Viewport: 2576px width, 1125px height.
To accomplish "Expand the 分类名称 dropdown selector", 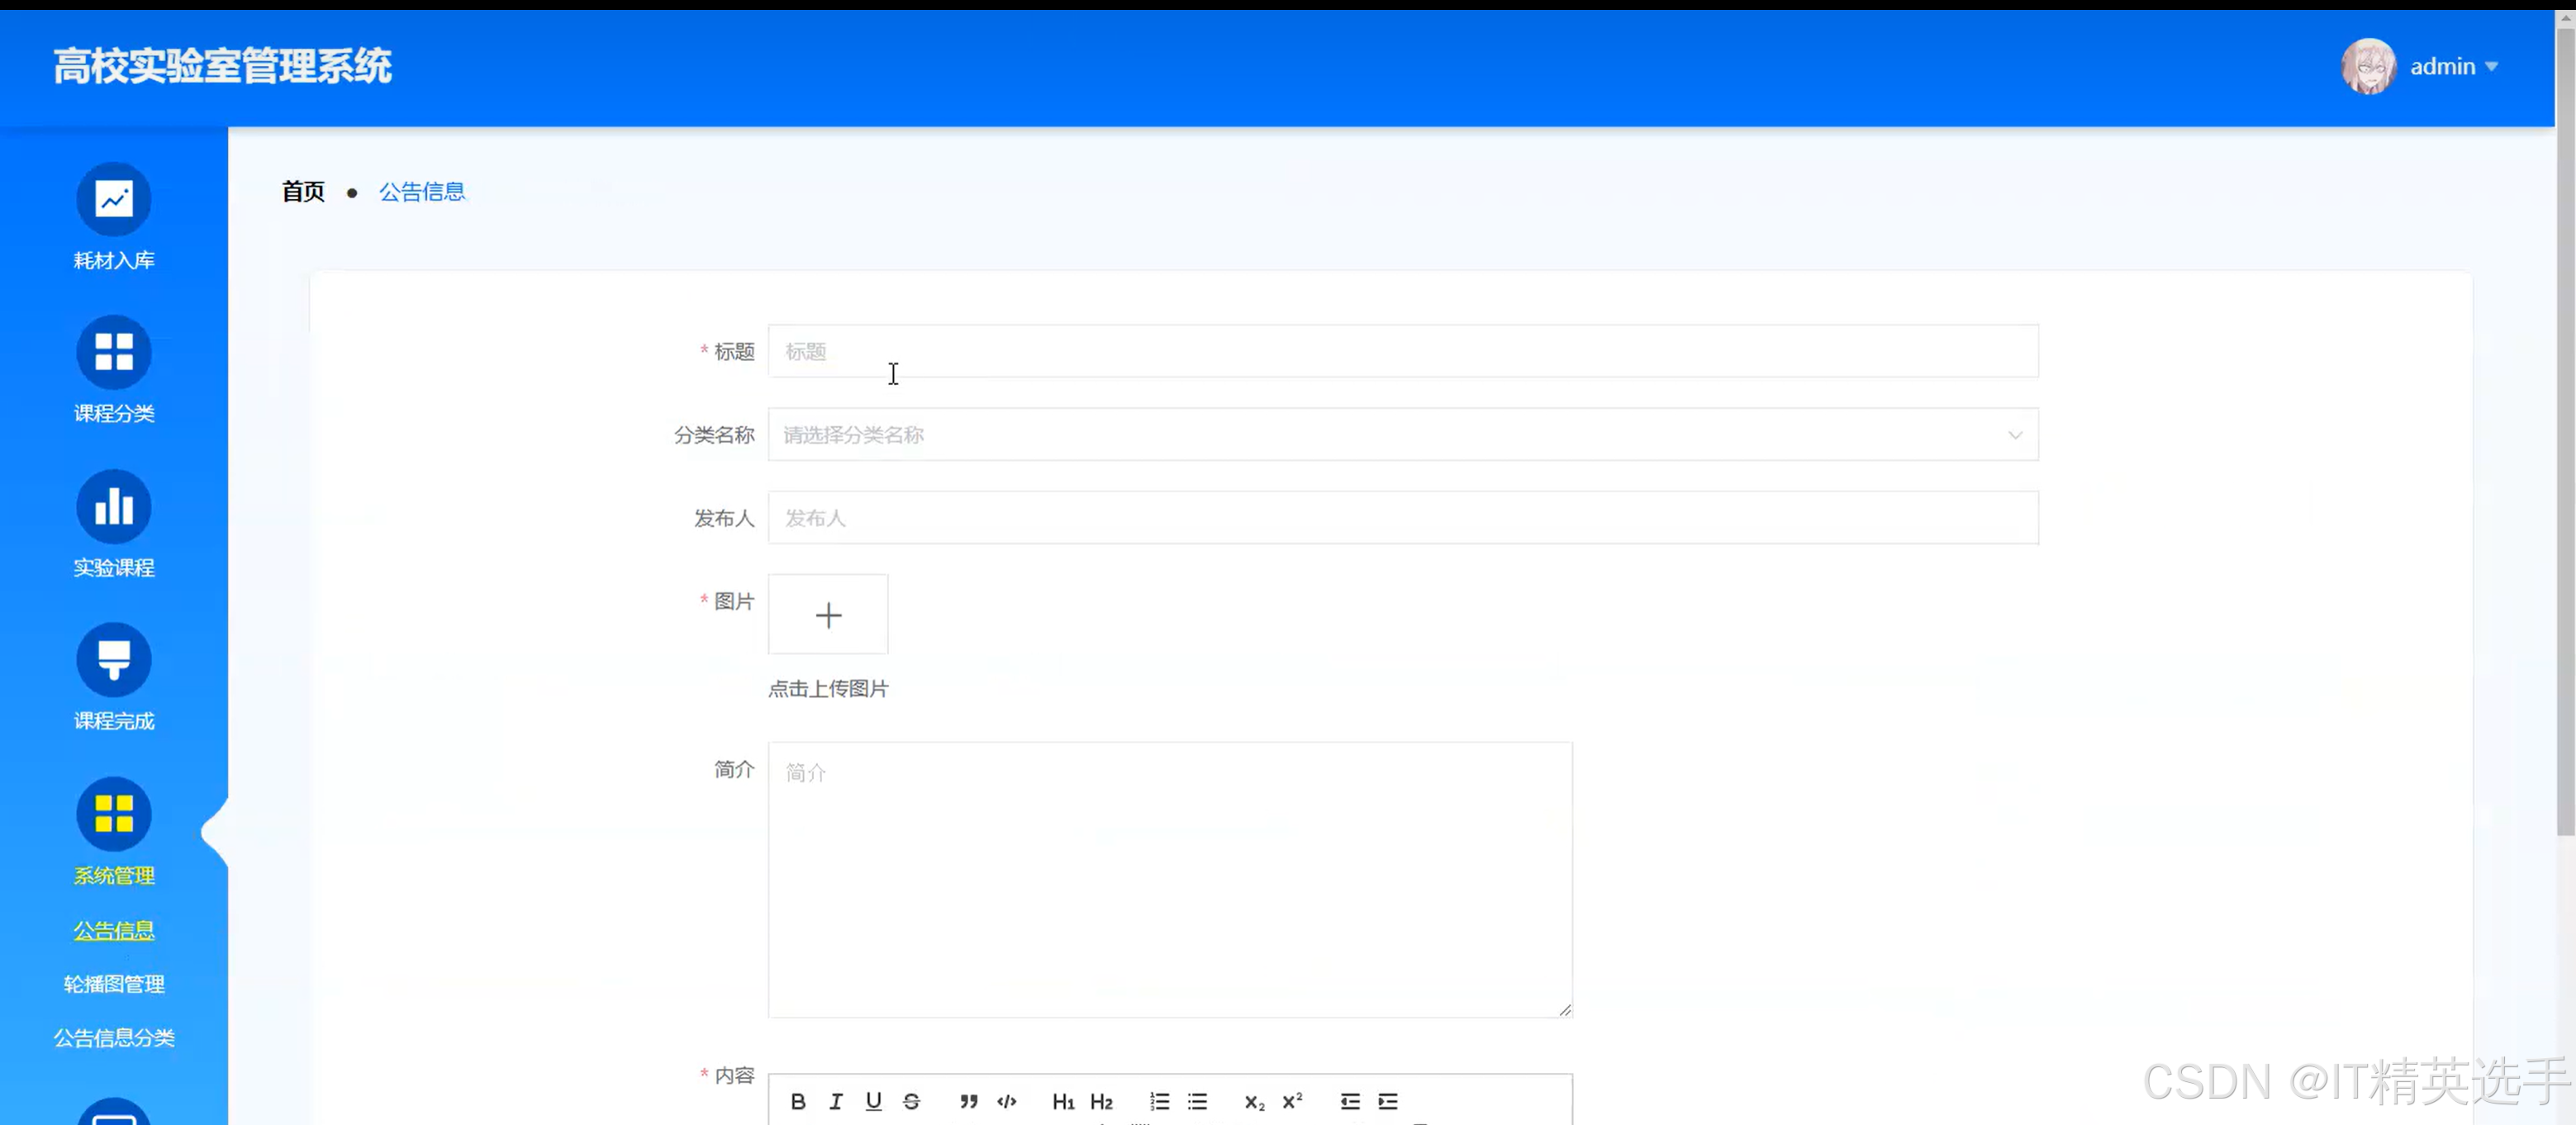I will tap(1402, 435).
